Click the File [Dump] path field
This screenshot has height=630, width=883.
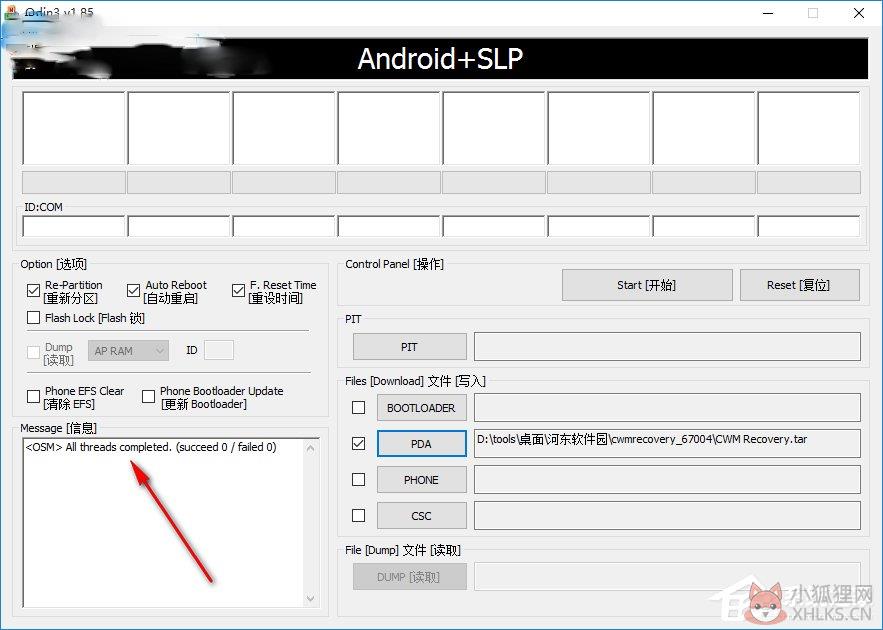(667, 577)
